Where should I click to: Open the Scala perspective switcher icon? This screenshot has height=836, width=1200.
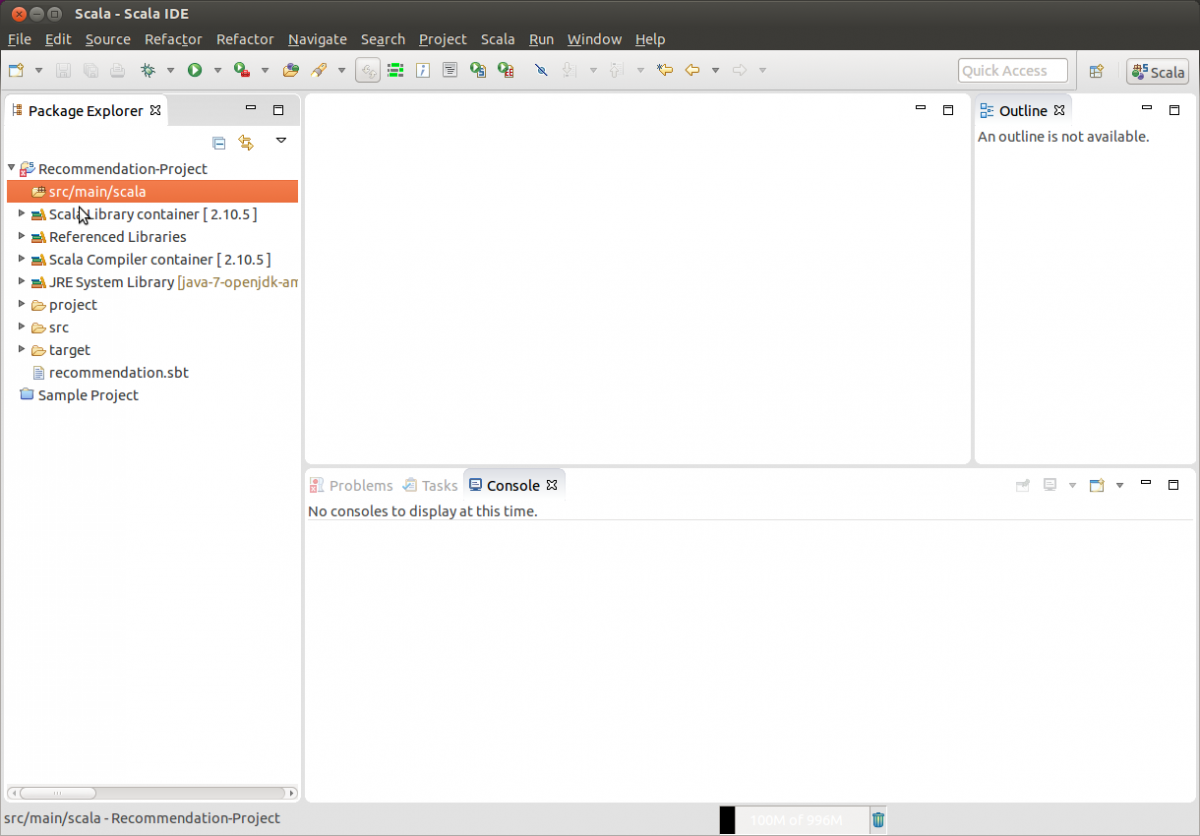tap(1157, 71)
